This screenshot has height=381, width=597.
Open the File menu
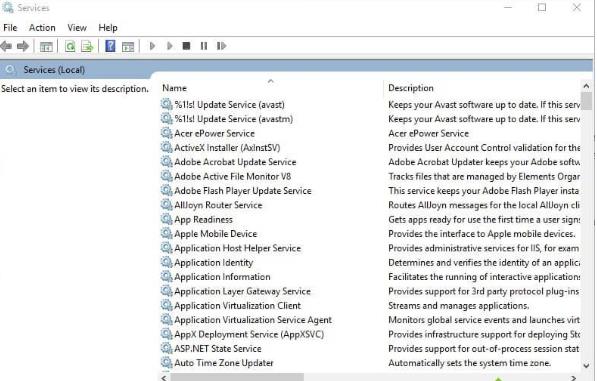click(10, 28)
